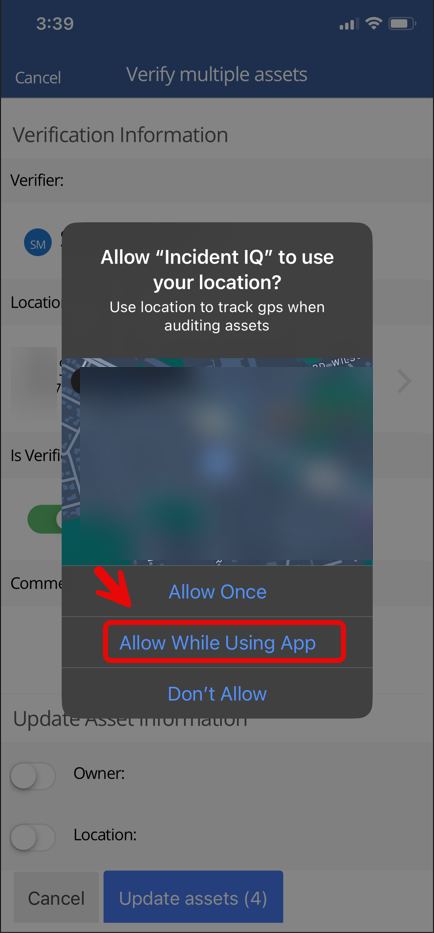Image resolution: width=434 pixels, height=933 pixels.
Task: Tap the Update Asset Information heading
Action: click(x=130, y=719)
